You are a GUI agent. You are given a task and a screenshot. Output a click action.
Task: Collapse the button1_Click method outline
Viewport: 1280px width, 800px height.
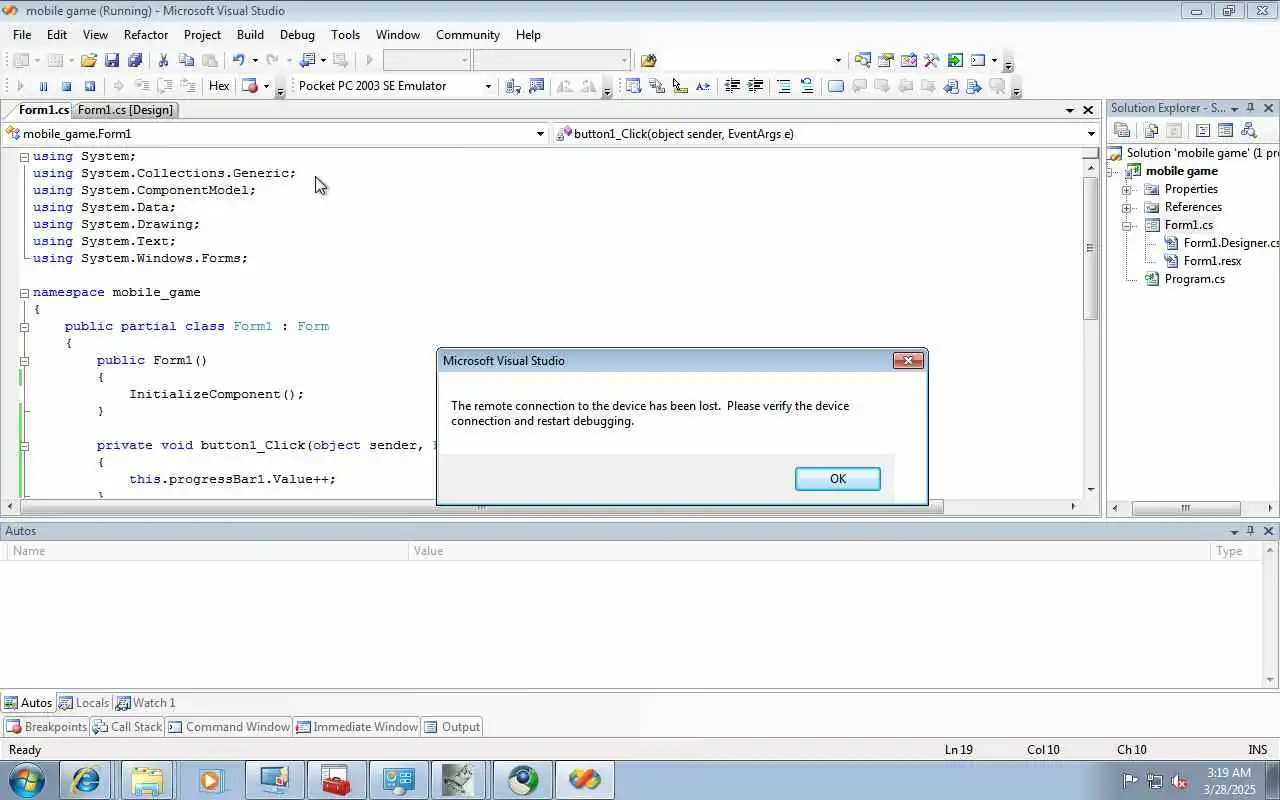click(x=25, y=446)
